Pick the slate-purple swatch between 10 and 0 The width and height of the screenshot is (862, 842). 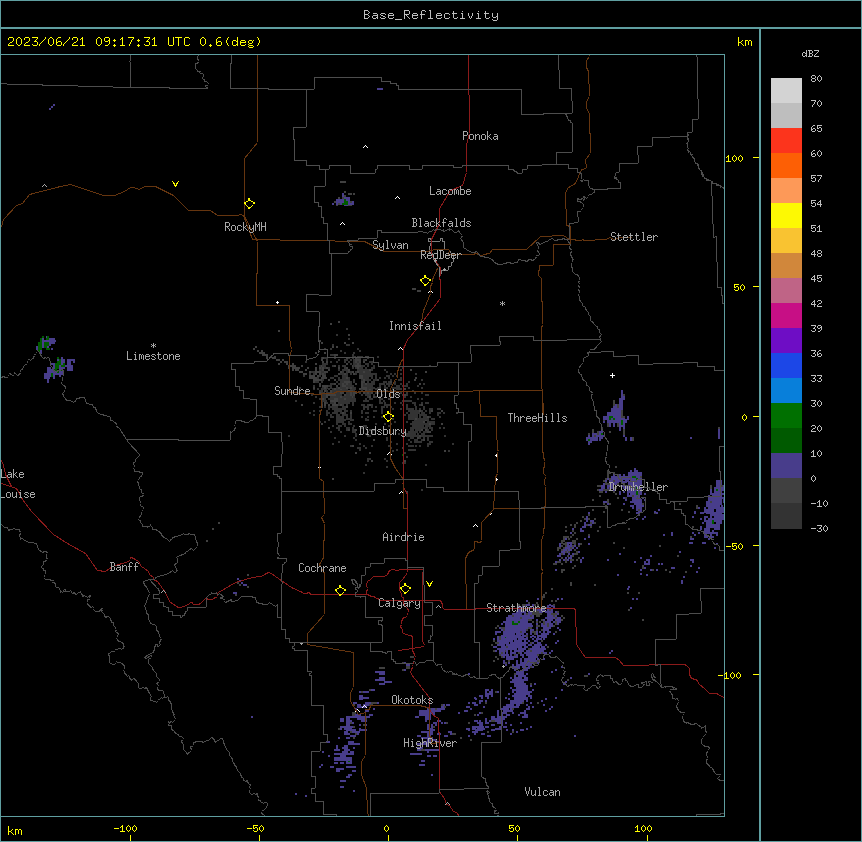786,466
